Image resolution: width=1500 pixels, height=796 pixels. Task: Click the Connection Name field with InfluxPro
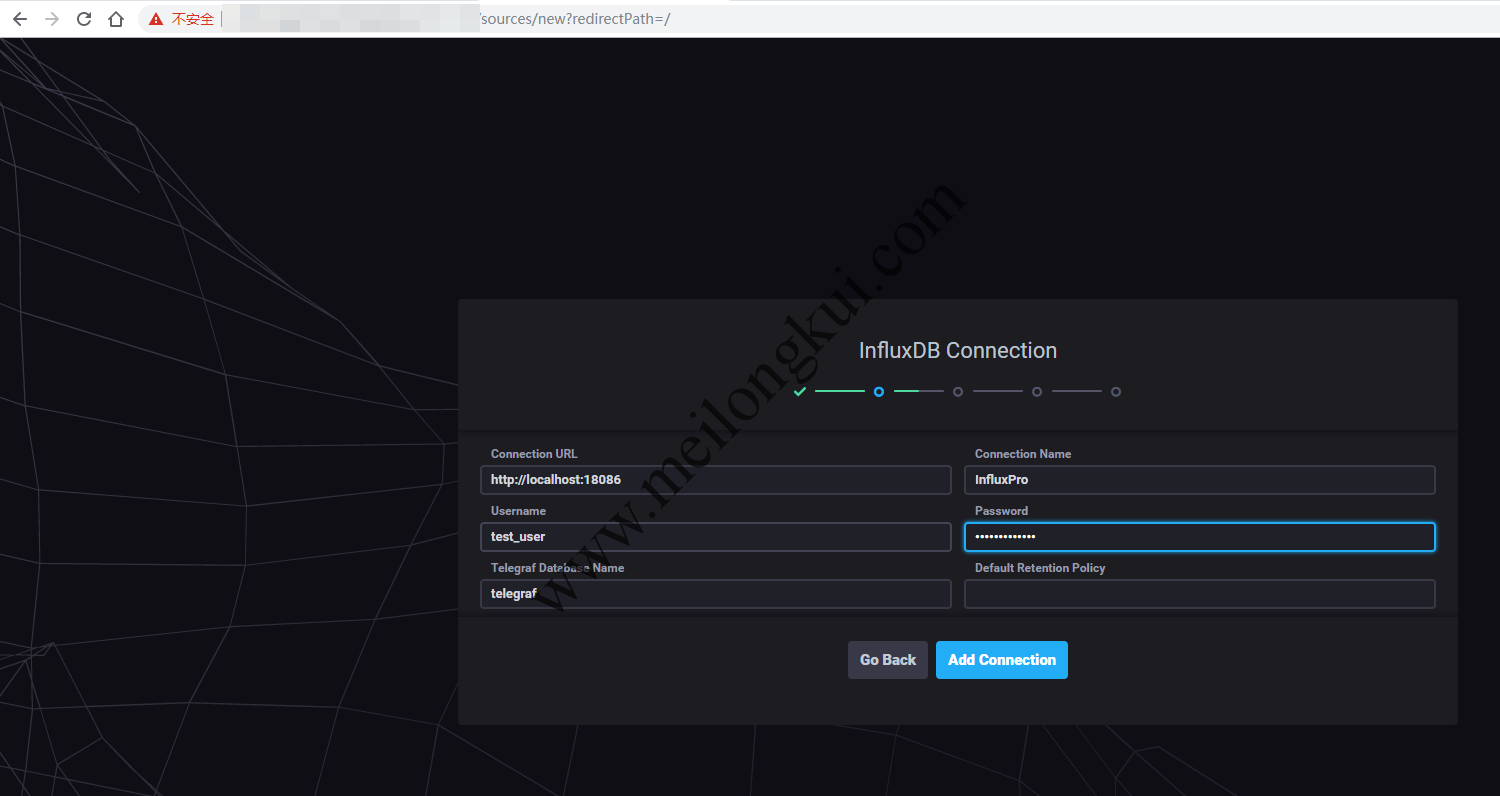1200,480
